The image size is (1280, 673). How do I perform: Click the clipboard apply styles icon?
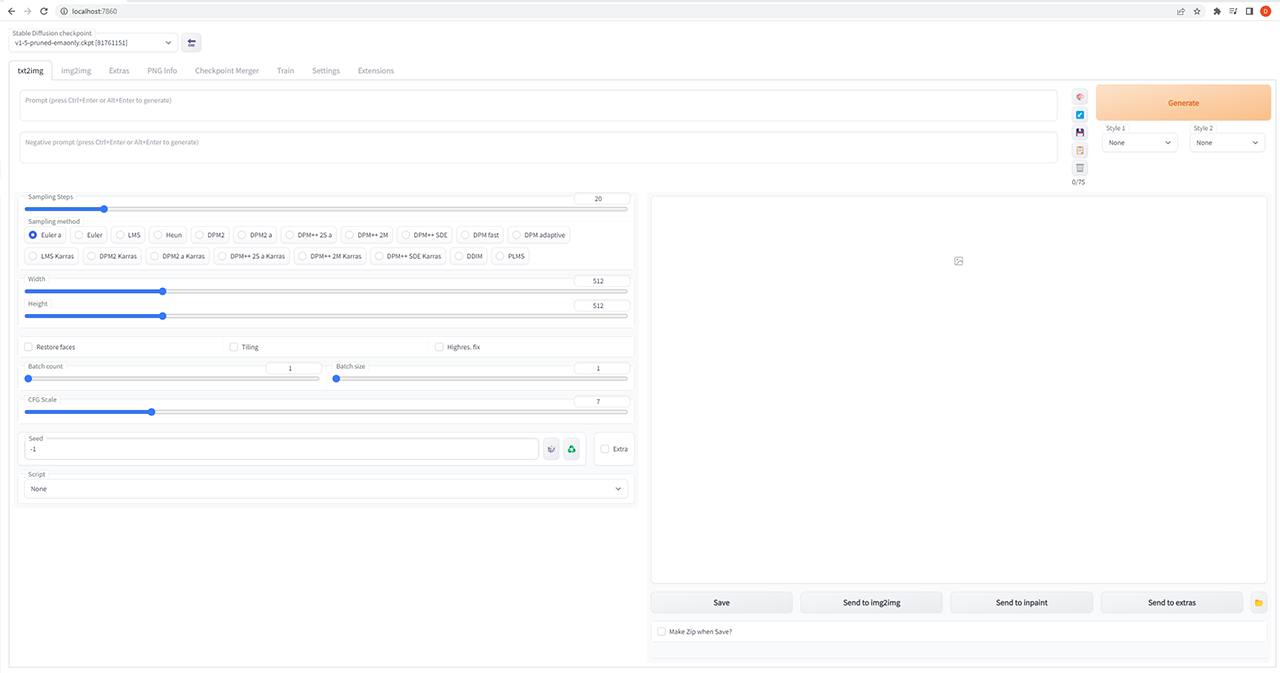(x=1080, y=150)
